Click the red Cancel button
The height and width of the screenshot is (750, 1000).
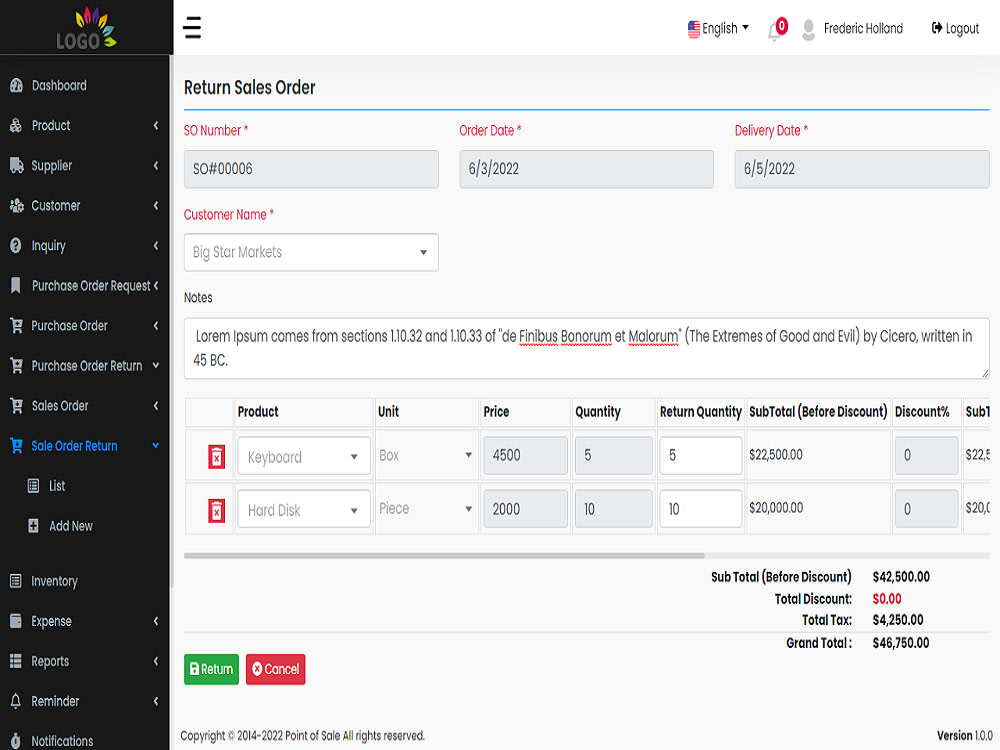(276, 669)
